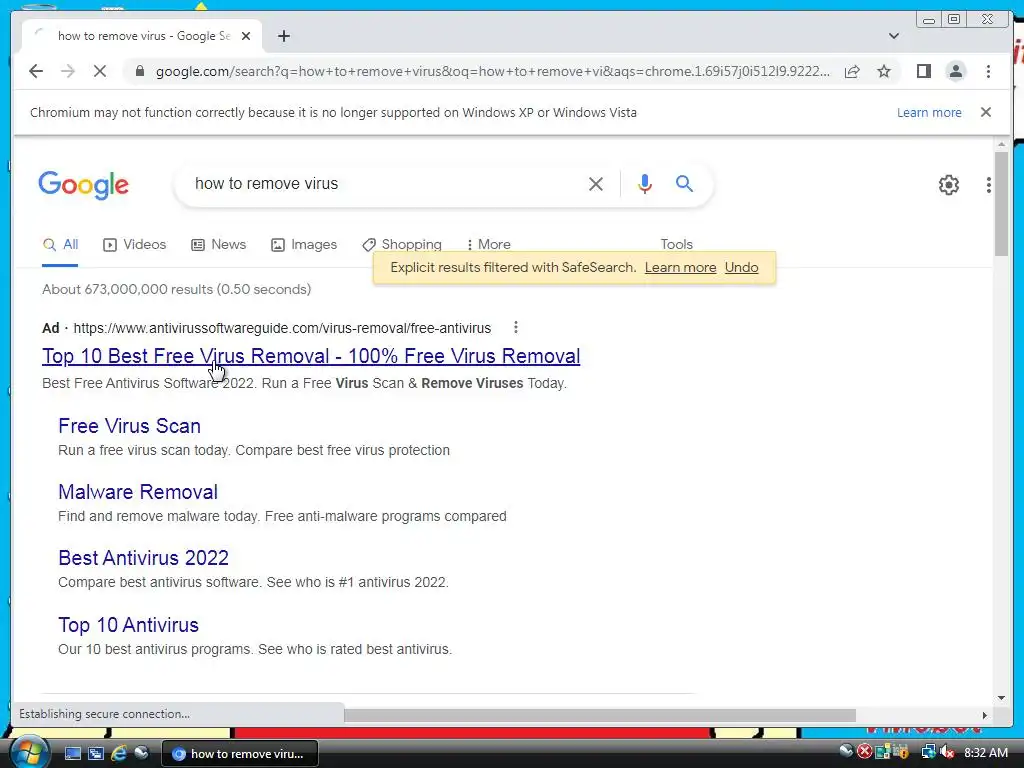Image resolution: width=1024 pixels, height=768 pixels.
Task: Clear the search query with the X
Action: tap(596, 184)
